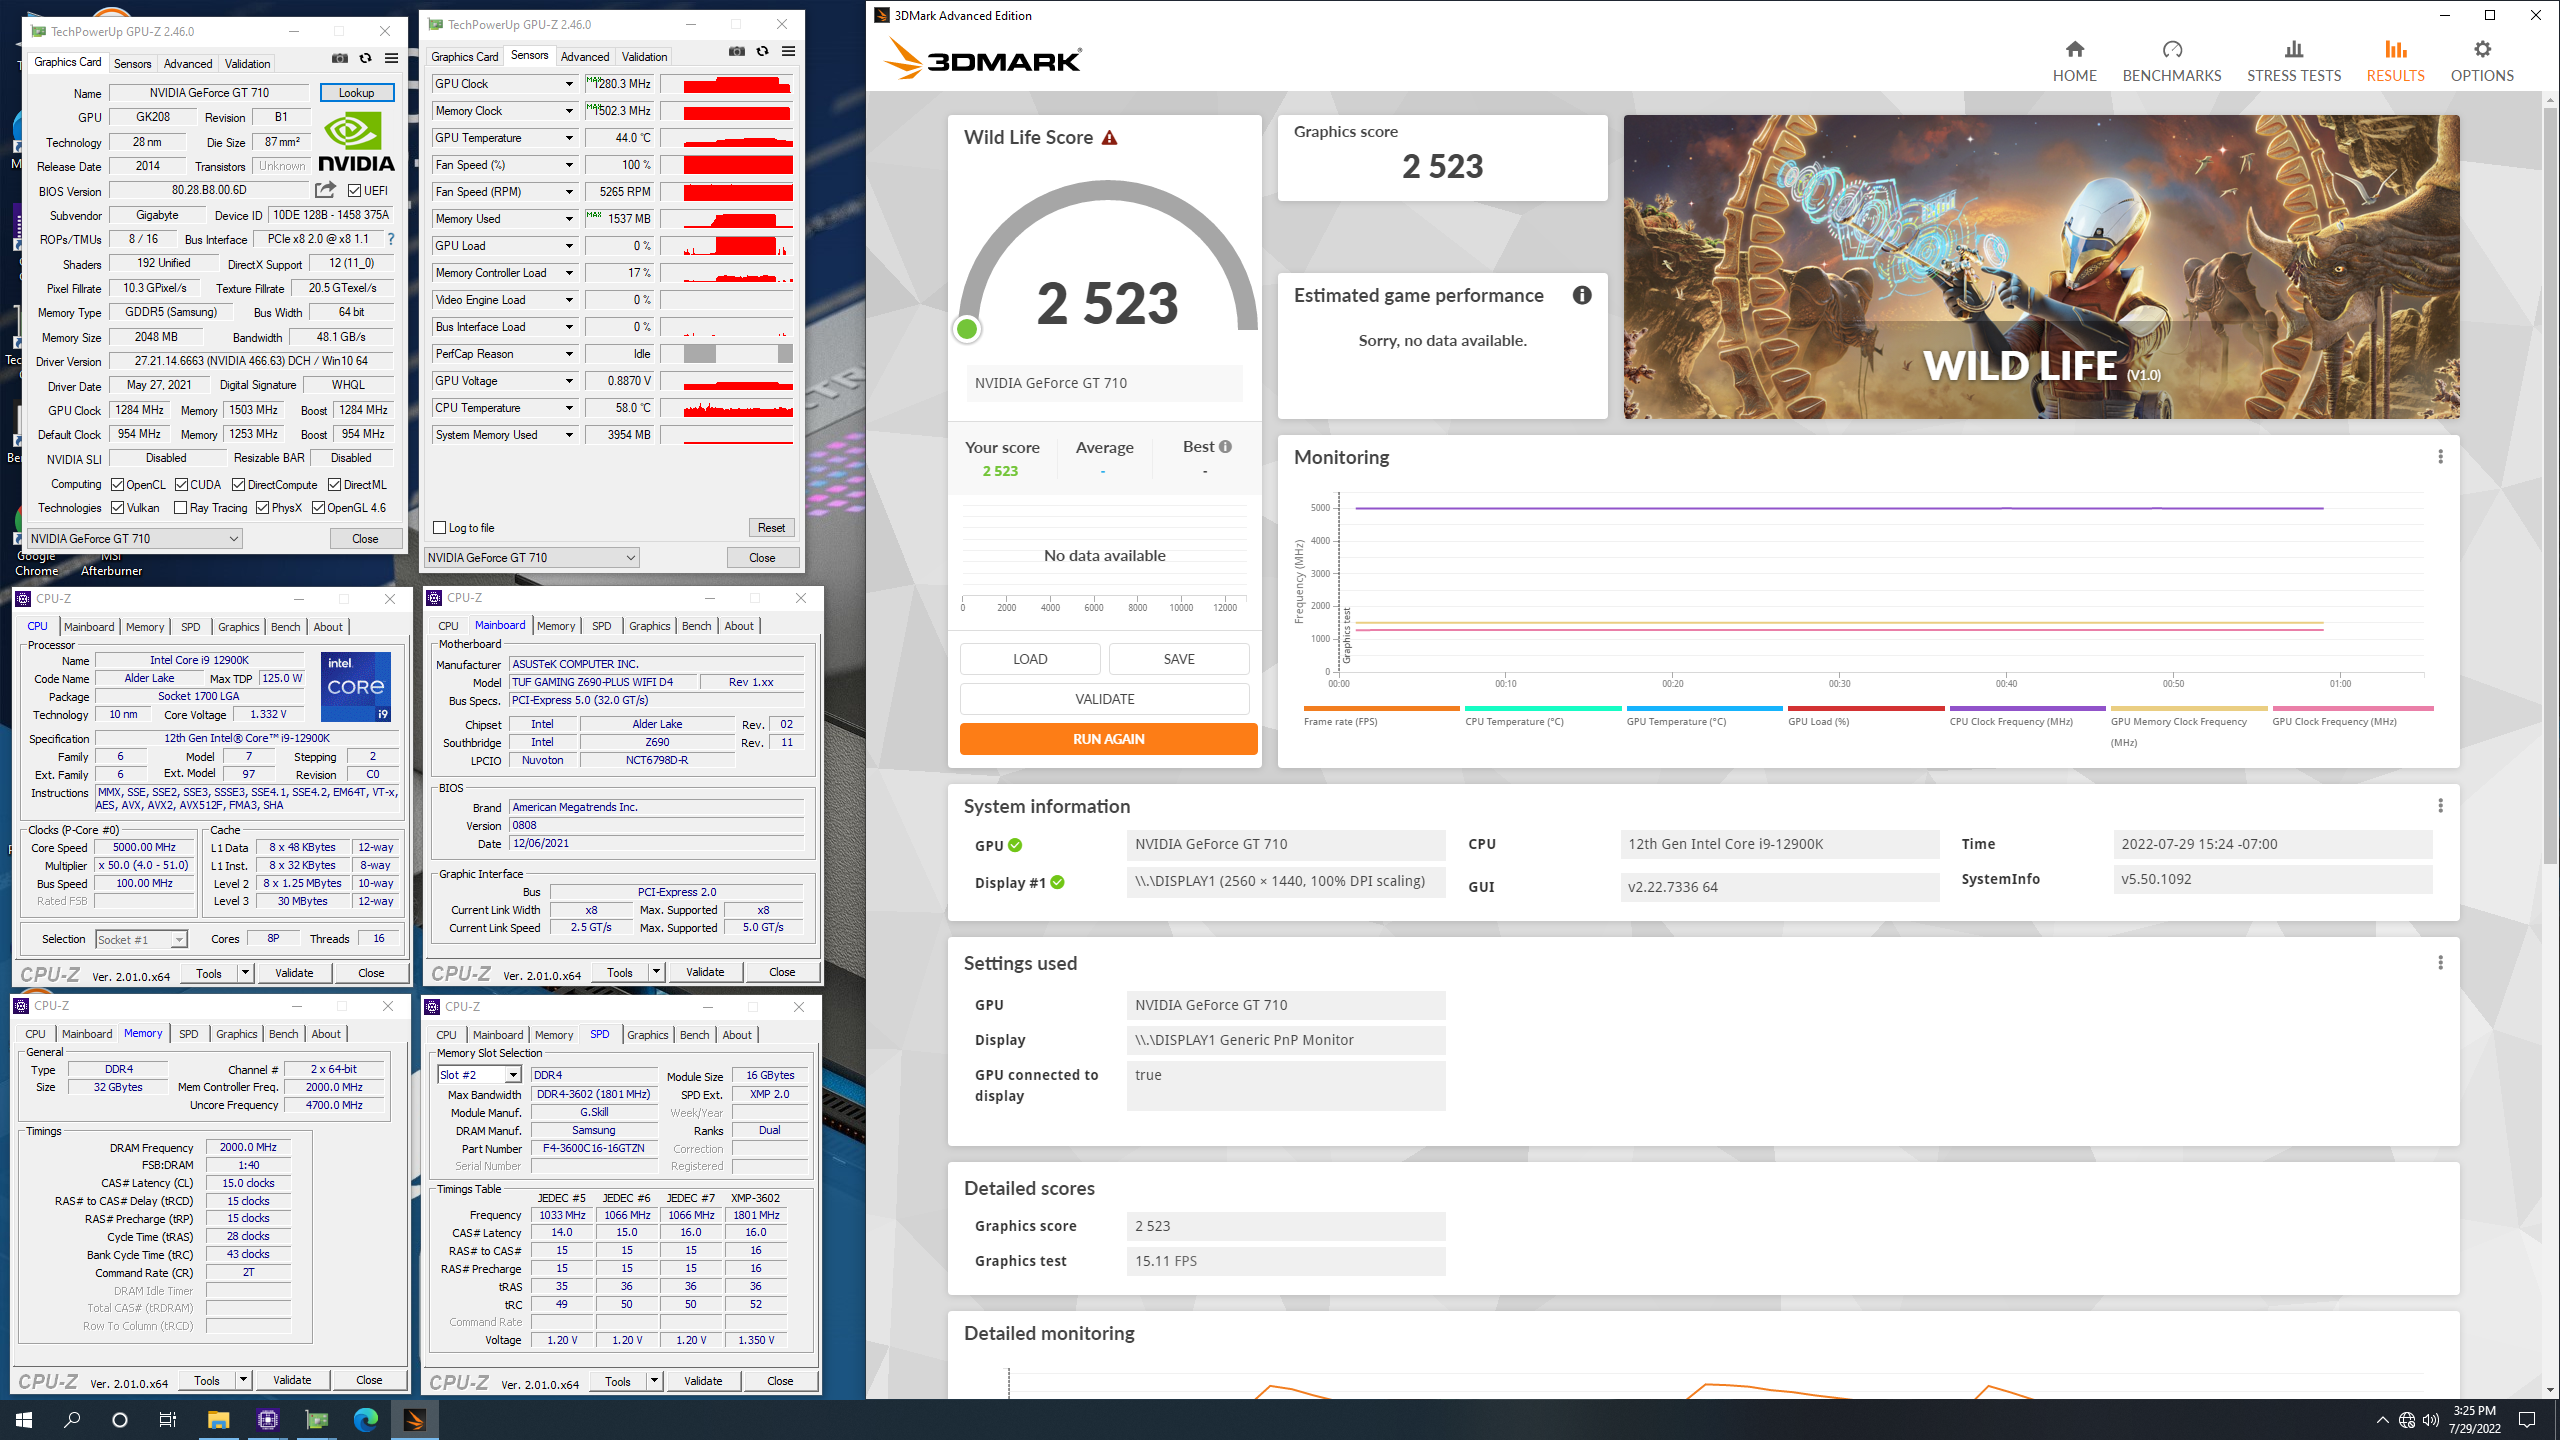
Task: Toggle the Ray Tracing checkbox in GPU-Z
Action: pyautogui.click(x=180, y=508)
